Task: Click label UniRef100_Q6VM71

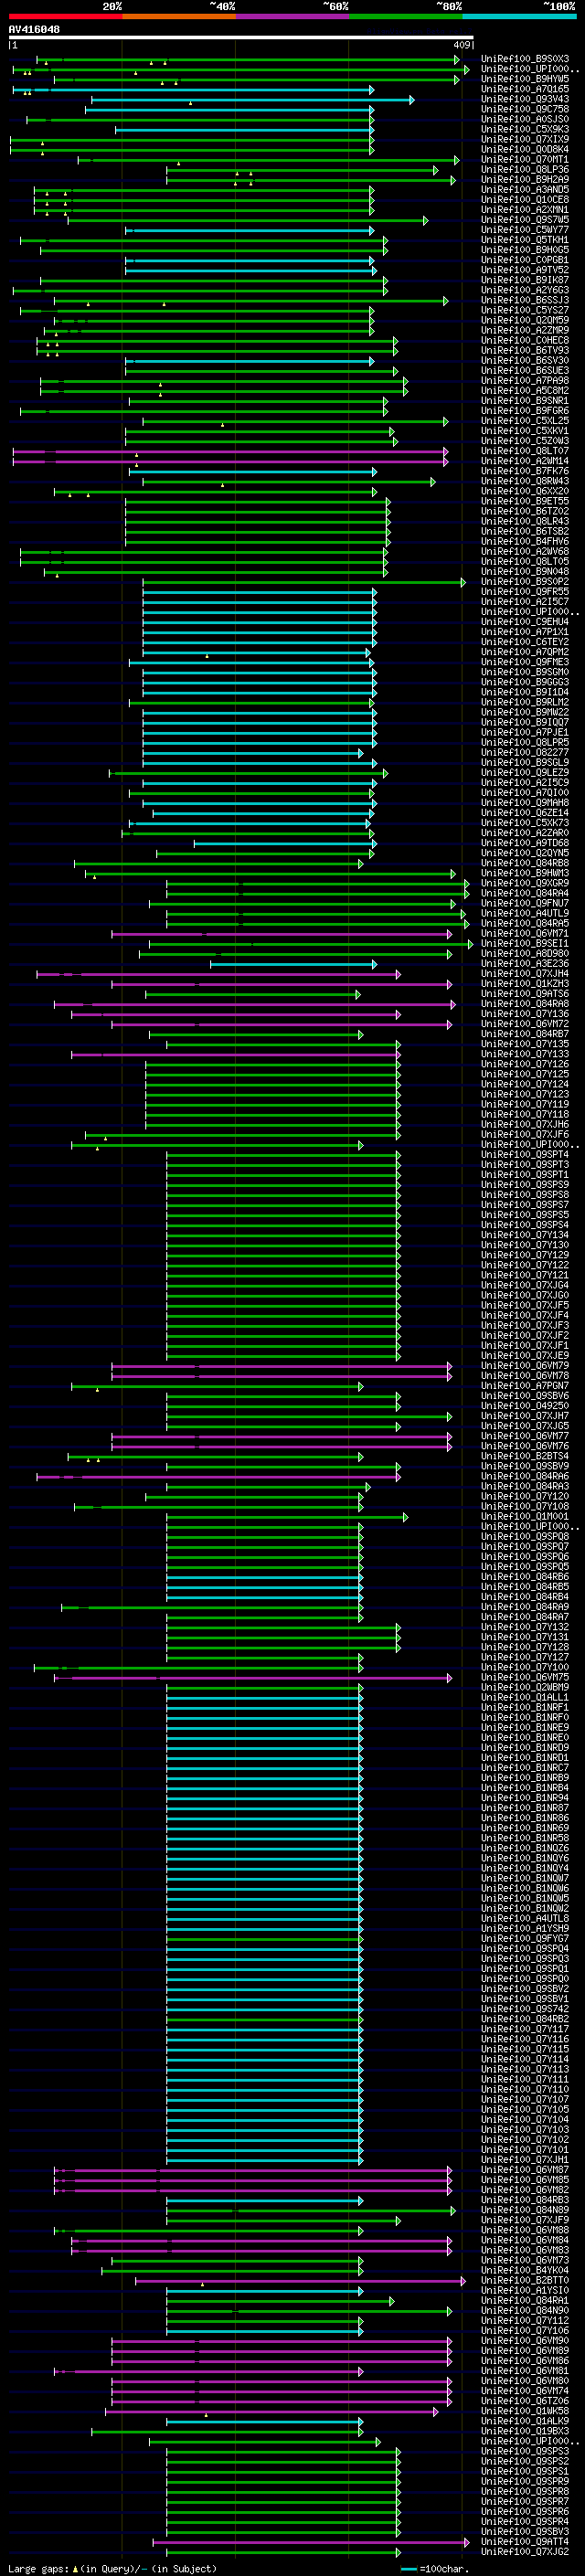Action: tap(525, 934)
